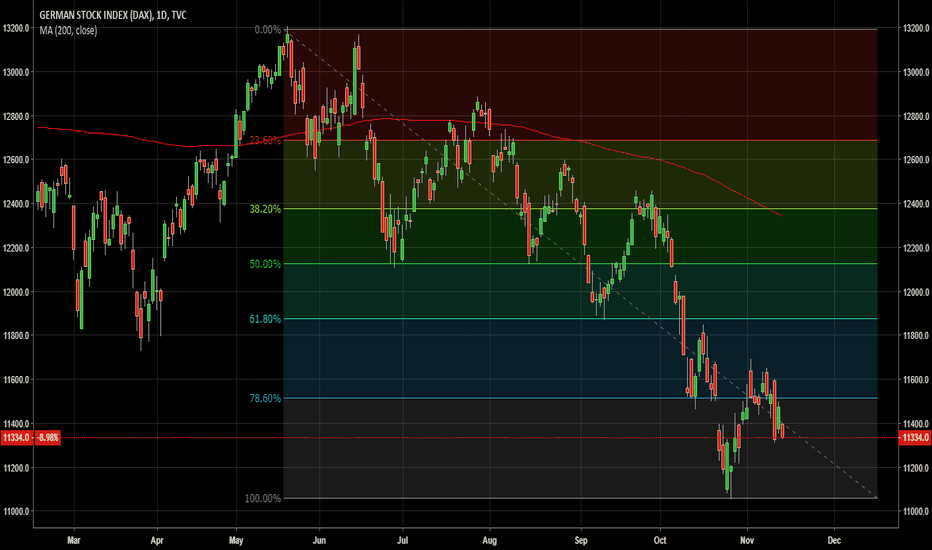Click 11200.0 on the right price axis
This screenshot has height=550, width=932.
916,468
